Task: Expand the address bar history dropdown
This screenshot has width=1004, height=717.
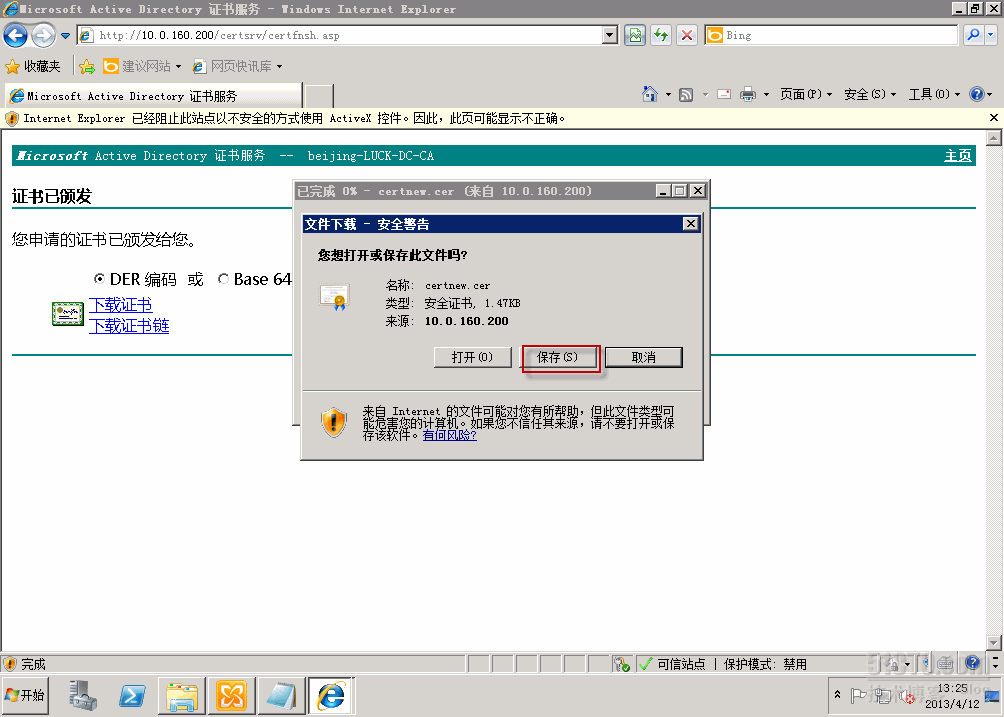Action: 610,35
